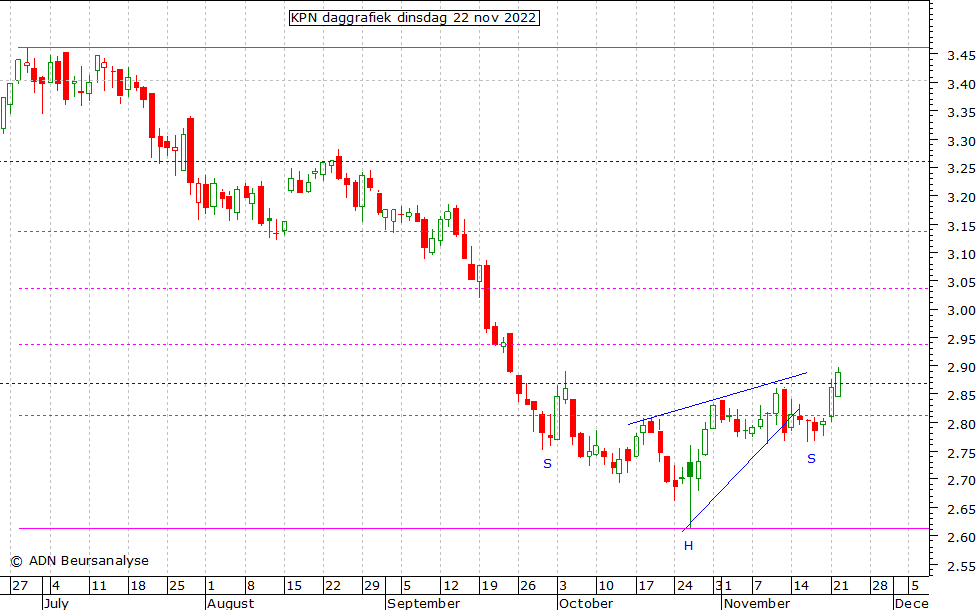Screen dimensions: 980x610
Task: Click the 2.90 price axis label
Action: tap(961, 368)
